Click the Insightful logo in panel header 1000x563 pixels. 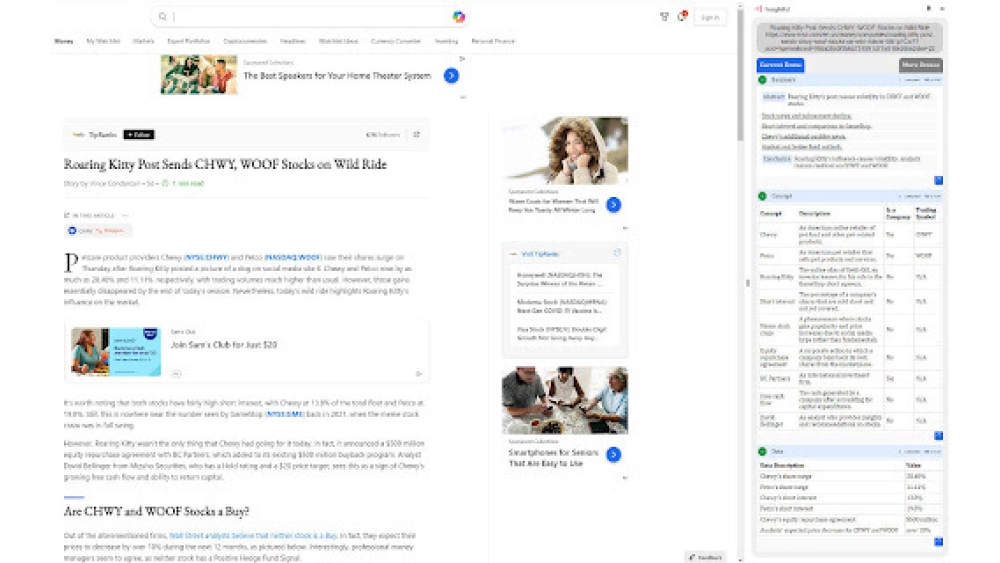click(758, 9)
